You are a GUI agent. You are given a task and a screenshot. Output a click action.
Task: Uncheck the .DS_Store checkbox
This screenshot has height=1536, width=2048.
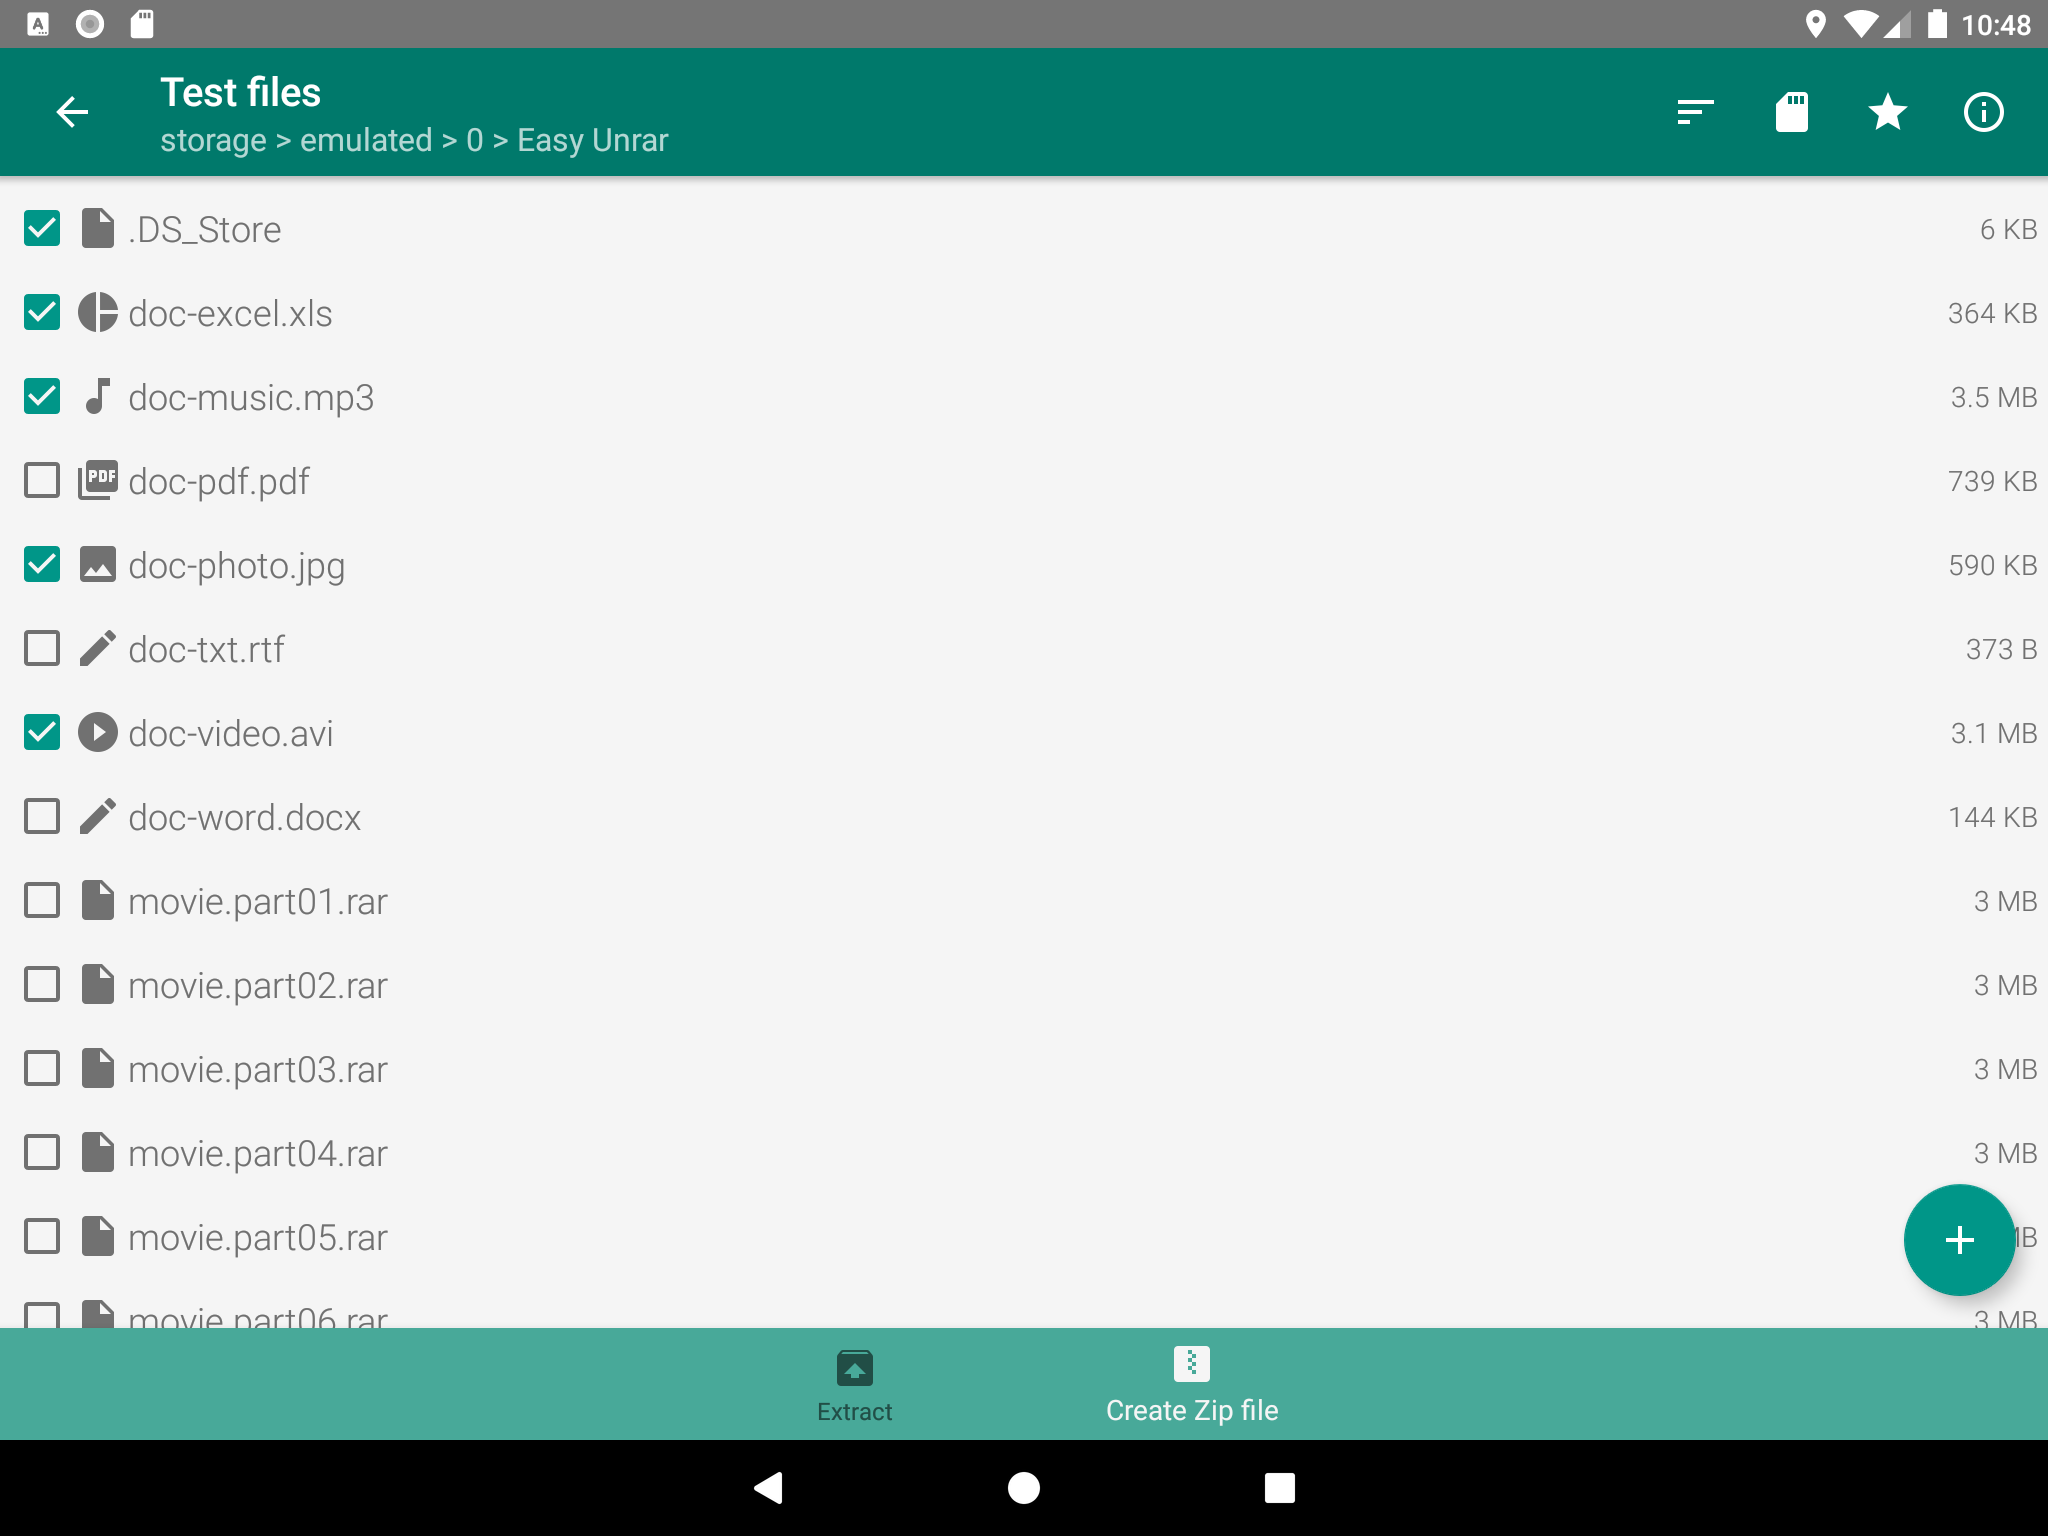[42, 228]
